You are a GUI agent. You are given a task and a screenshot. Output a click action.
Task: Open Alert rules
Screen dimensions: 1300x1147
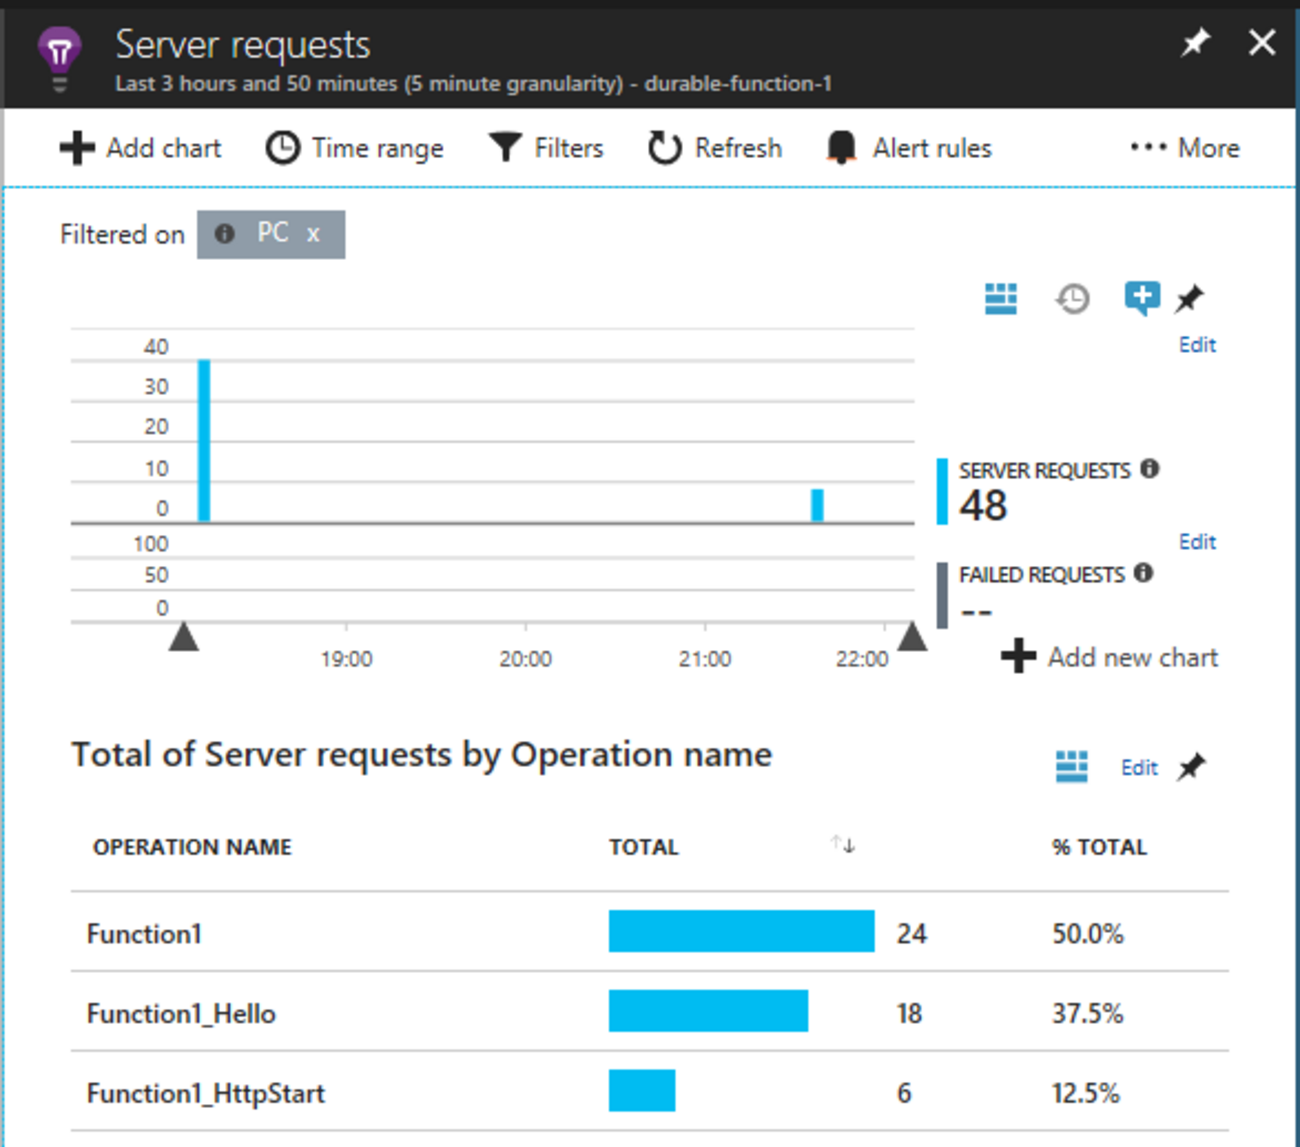(x=908, y=148)
